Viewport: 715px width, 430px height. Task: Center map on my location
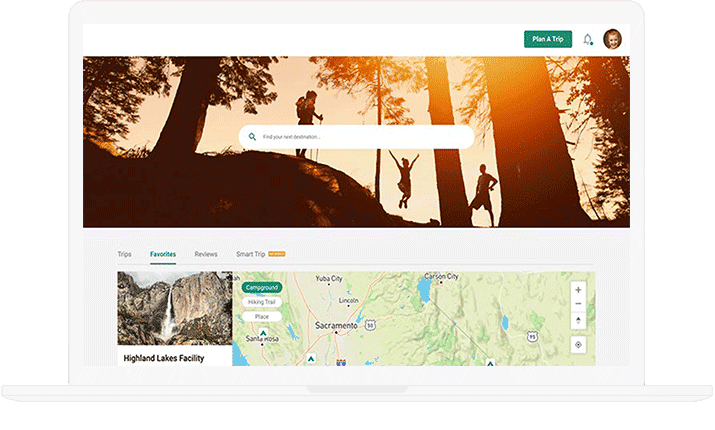[578, 345]
